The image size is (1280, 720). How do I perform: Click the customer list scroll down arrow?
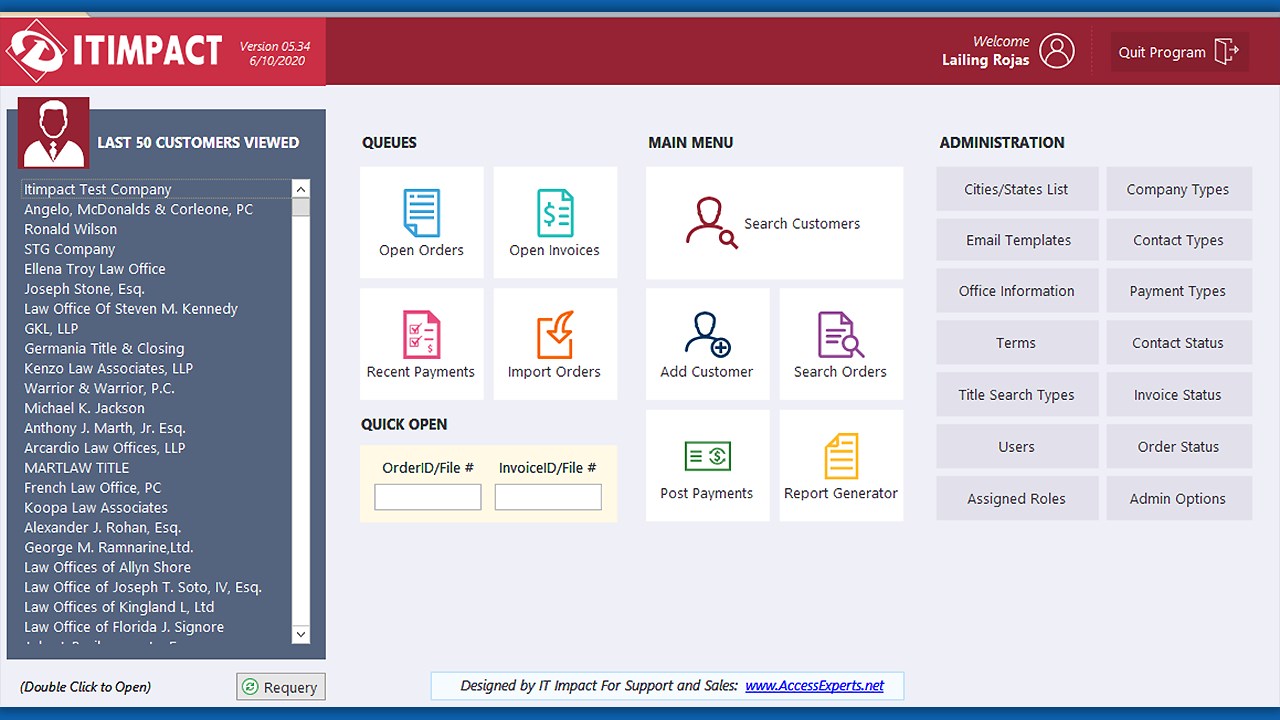coord(300,634)
